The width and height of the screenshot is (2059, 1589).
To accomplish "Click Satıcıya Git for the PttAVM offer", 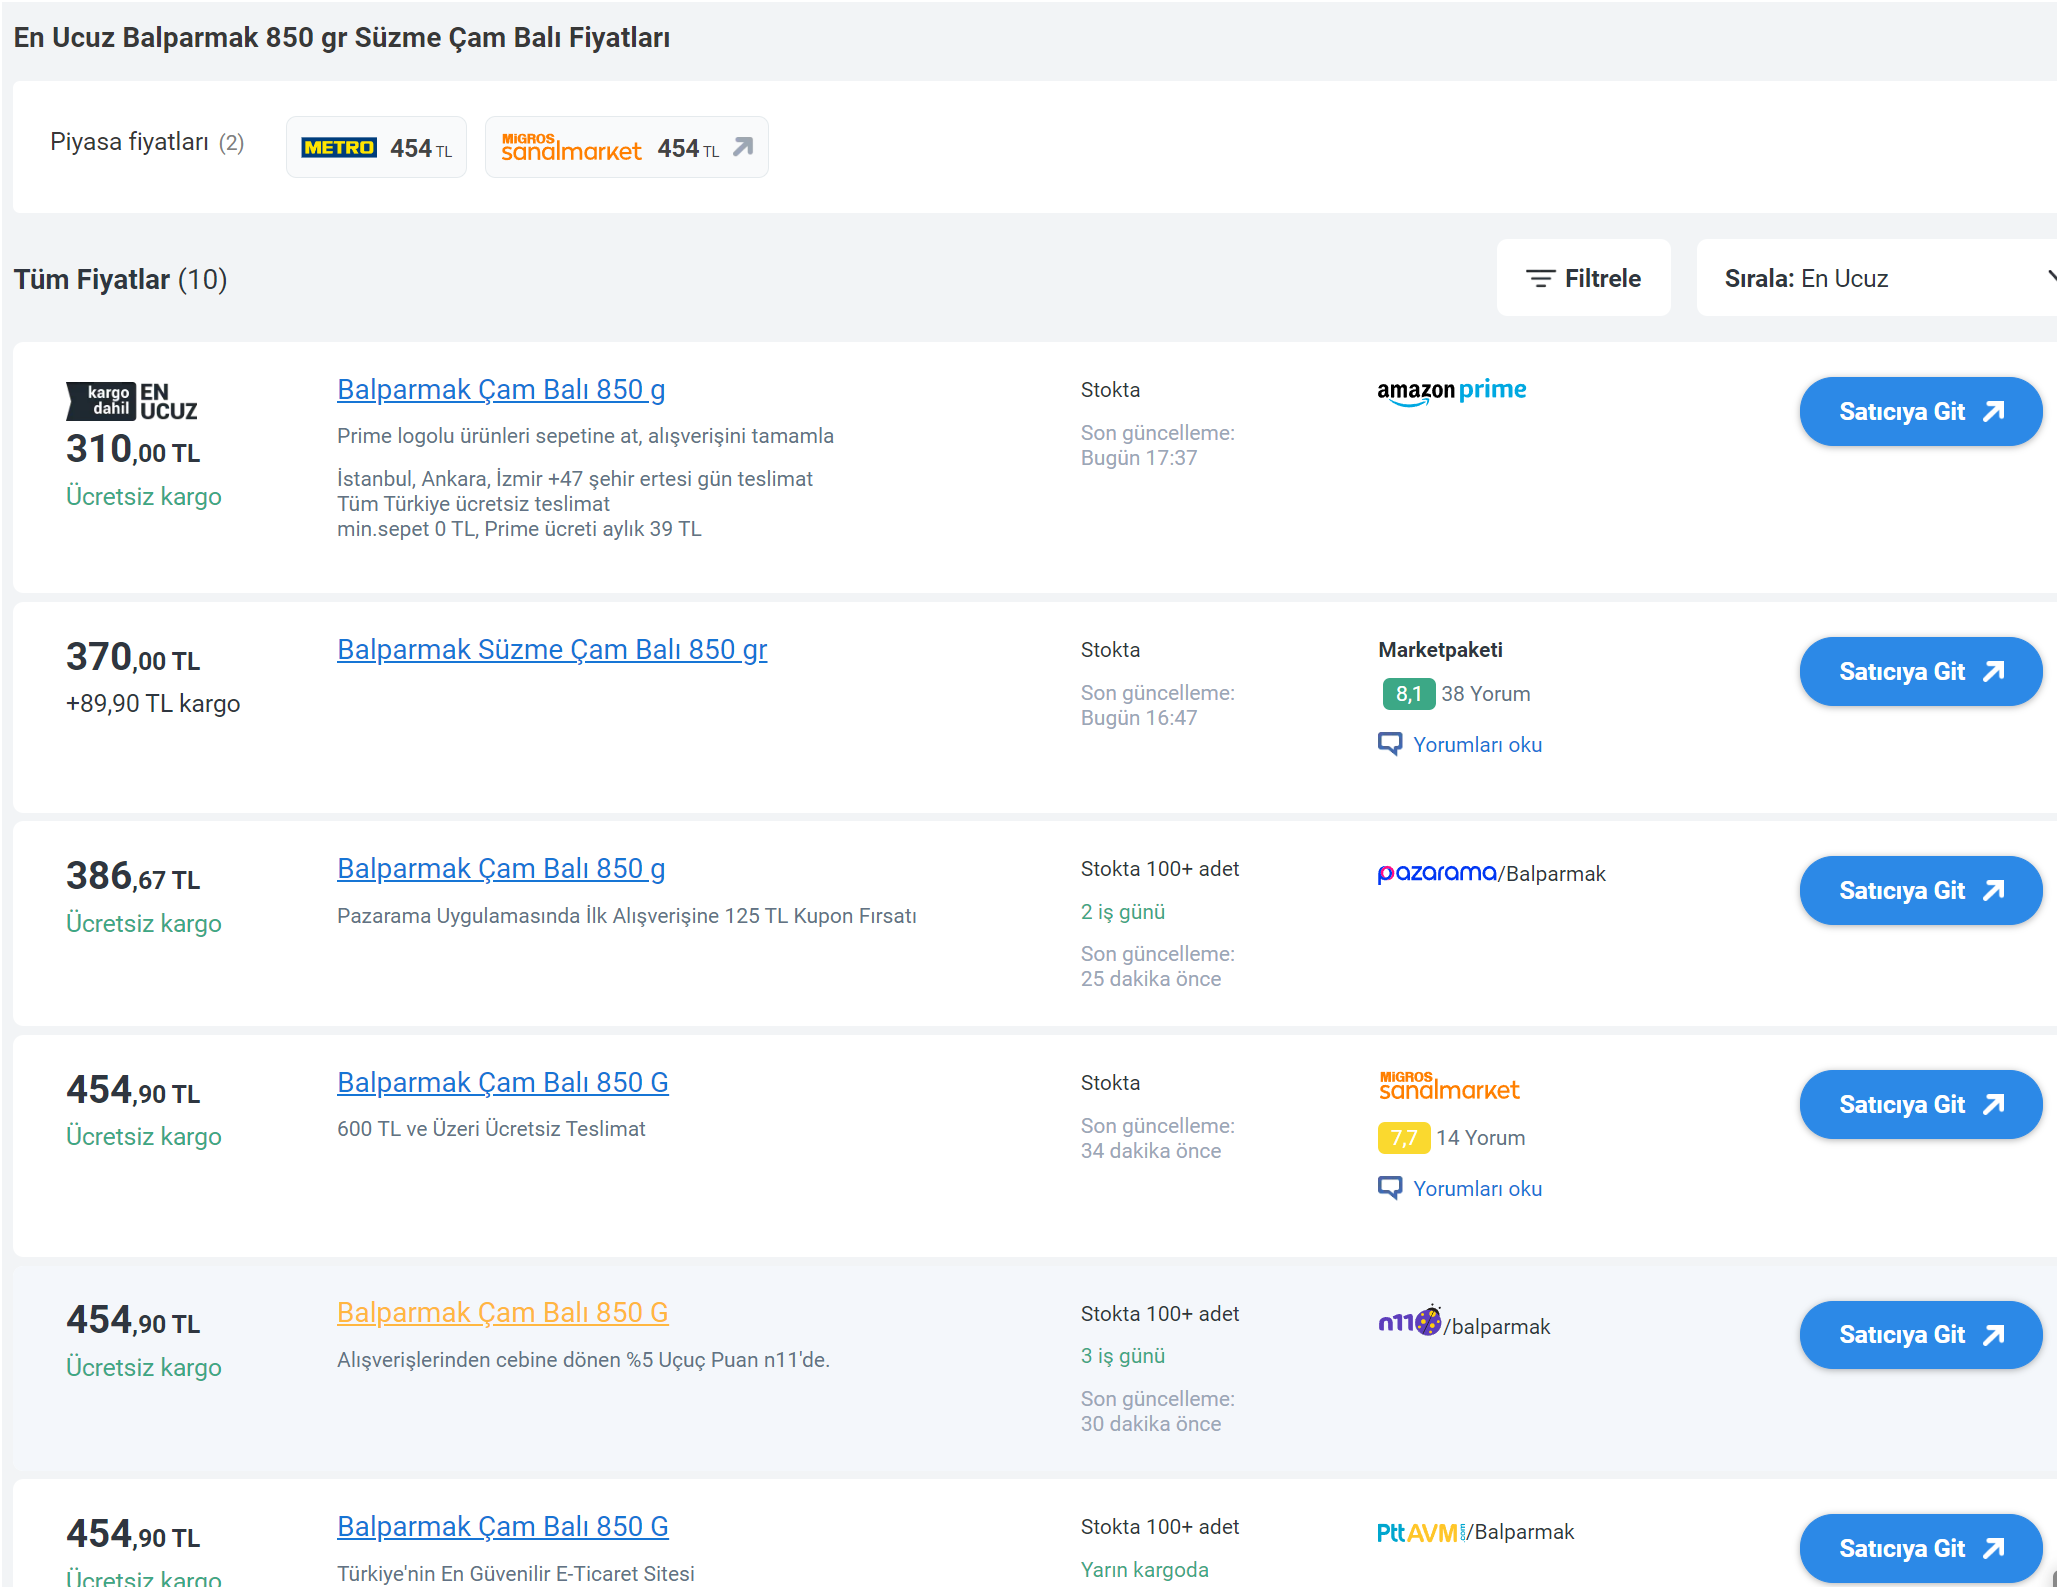I will pyautogui.click(x=1920, y=1548).
